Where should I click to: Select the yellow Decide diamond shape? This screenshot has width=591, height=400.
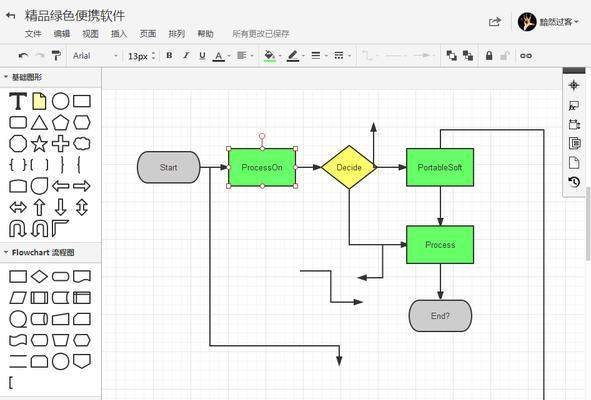tap(349, 167)
